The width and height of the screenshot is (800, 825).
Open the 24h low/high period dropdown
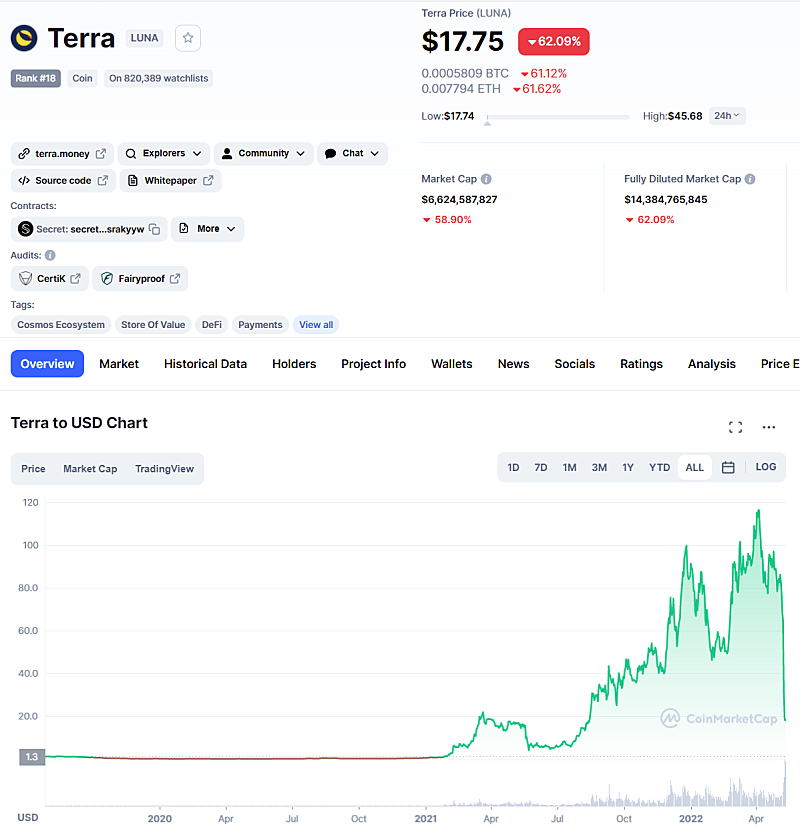tap(727, 116)
